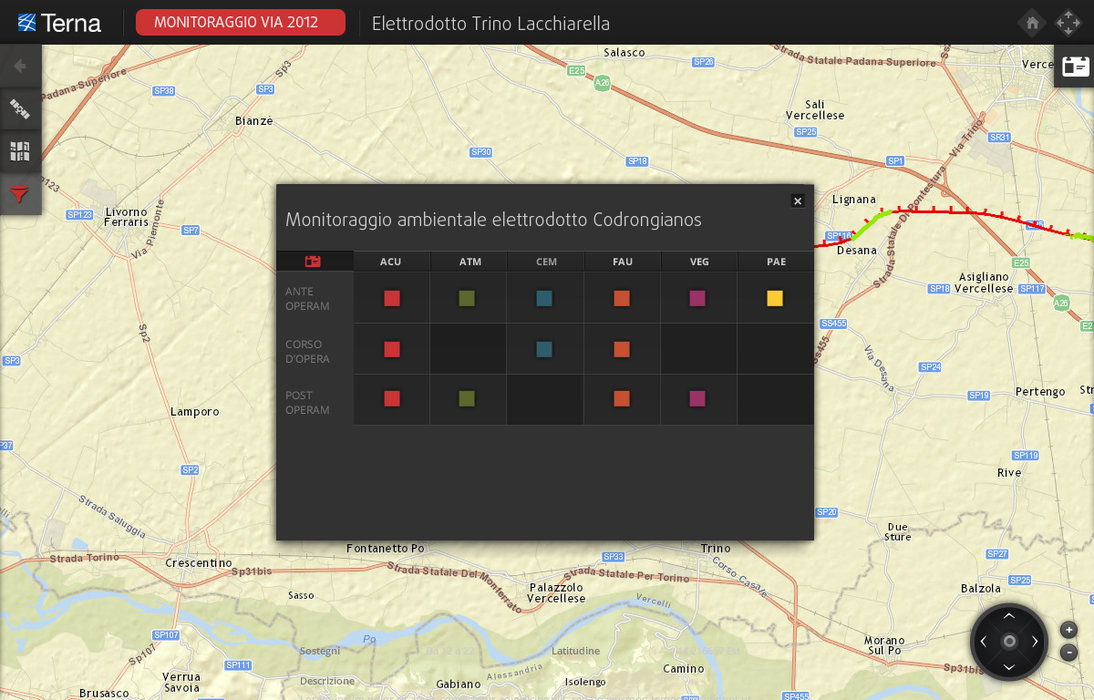Screen dimensions: 1094x700
Task: Zoom out with the minus button
Action: (x=1068, y=653)
